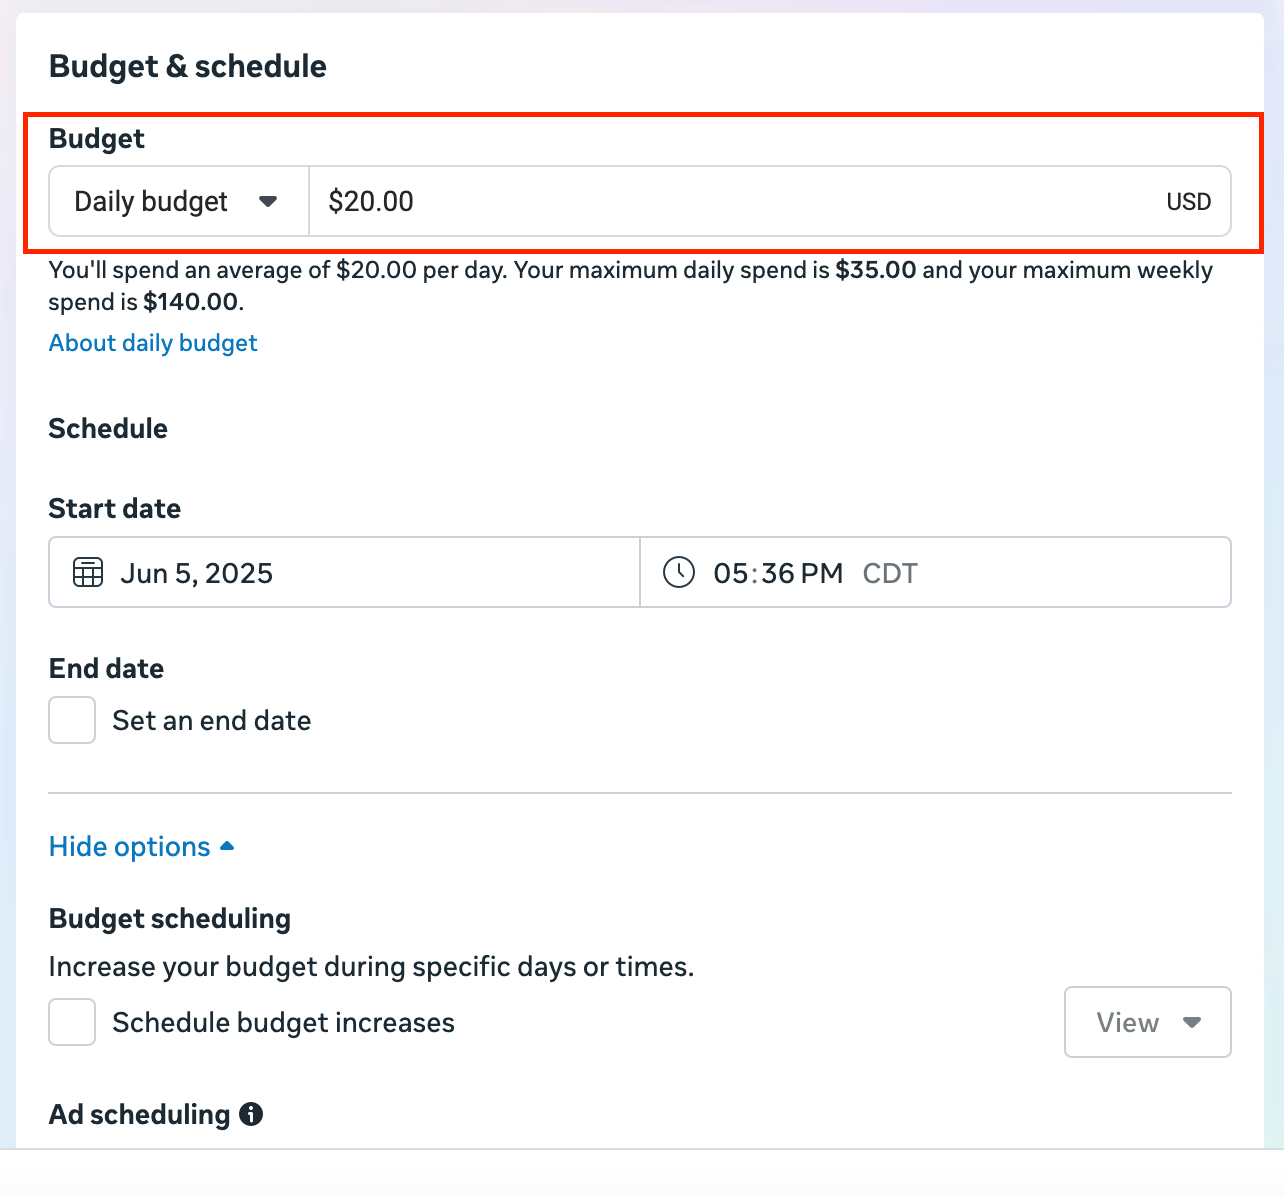This screenshot has height=1196, width=1284.
Task: Click the Schedule budget increases label
Action: tap(284, 1023)
